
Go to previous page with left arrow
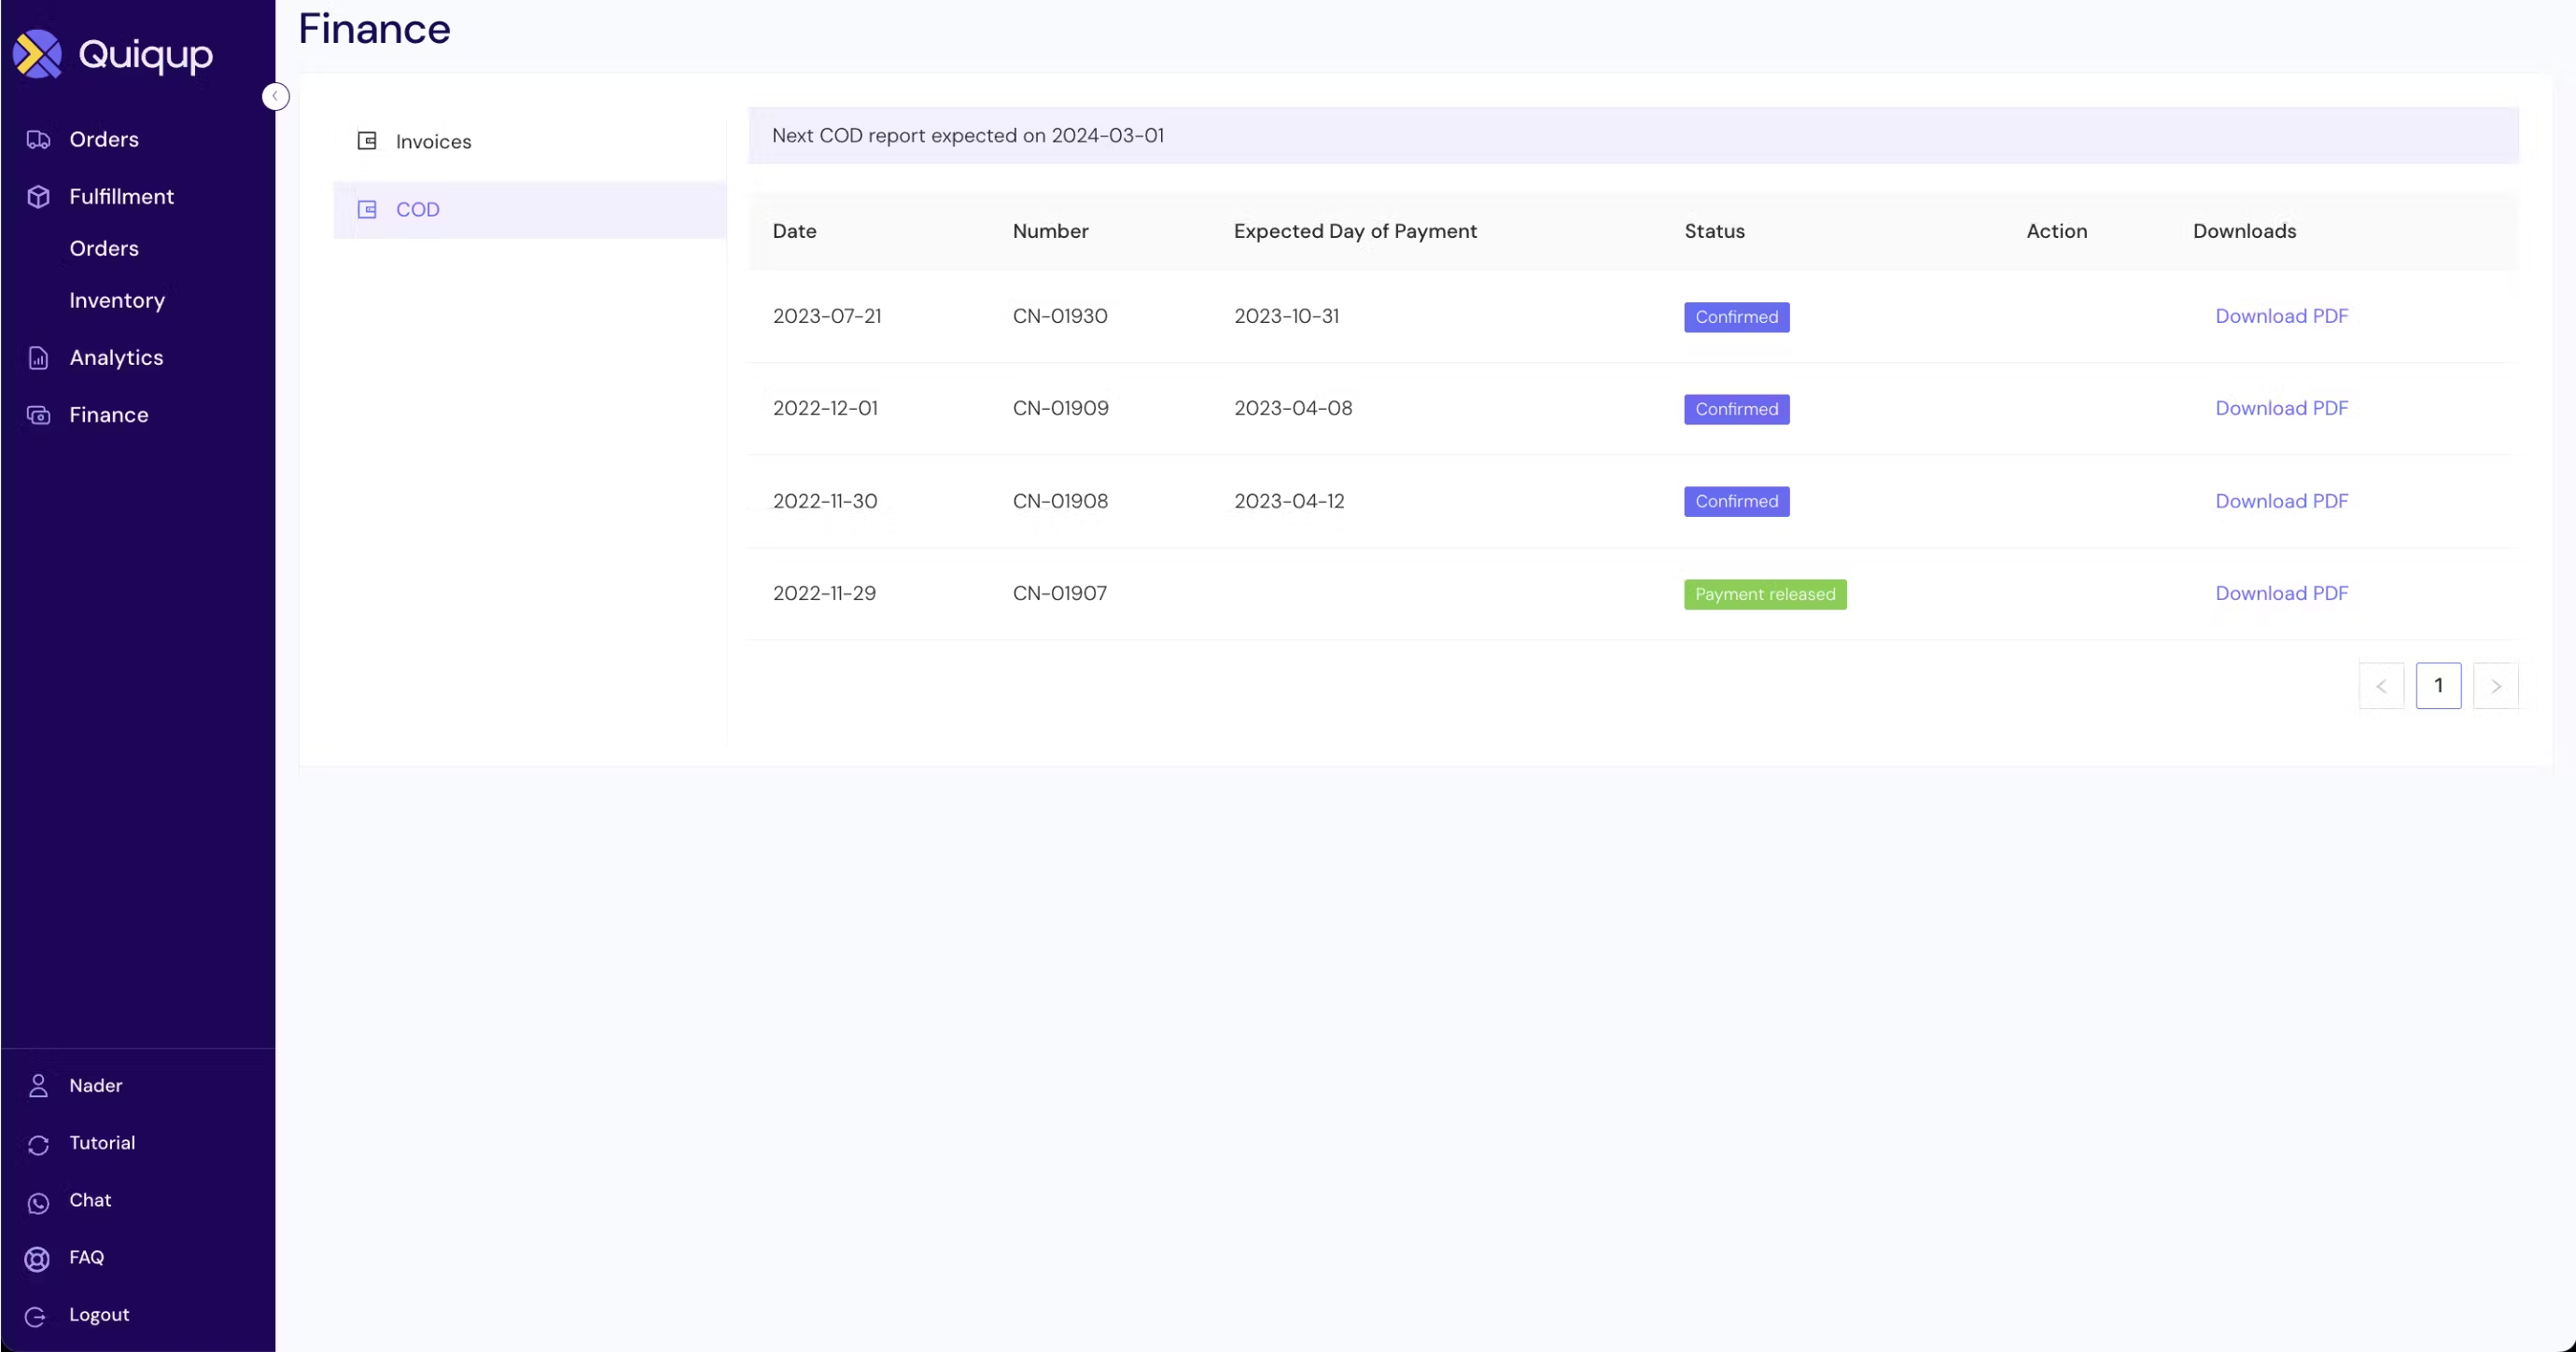pyautogui.click(x=2381, y=686)
